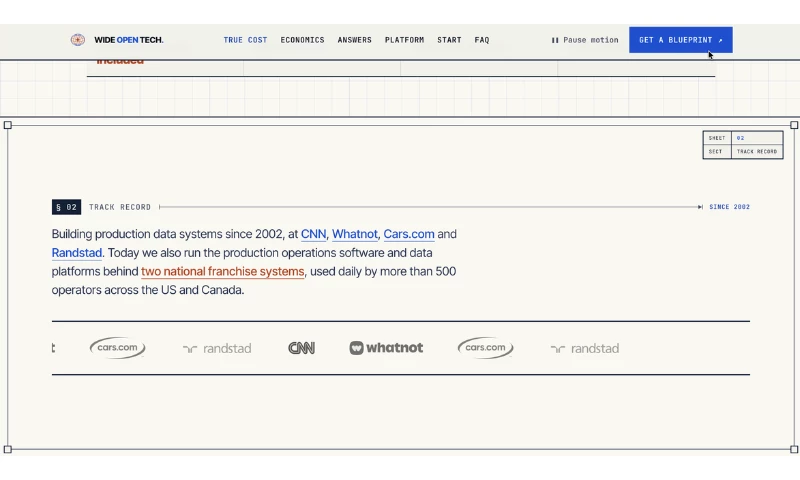This screenshot has height=480, width=800.
Task: Follow the Whatnot text link
Action: [x=355, y=234]
